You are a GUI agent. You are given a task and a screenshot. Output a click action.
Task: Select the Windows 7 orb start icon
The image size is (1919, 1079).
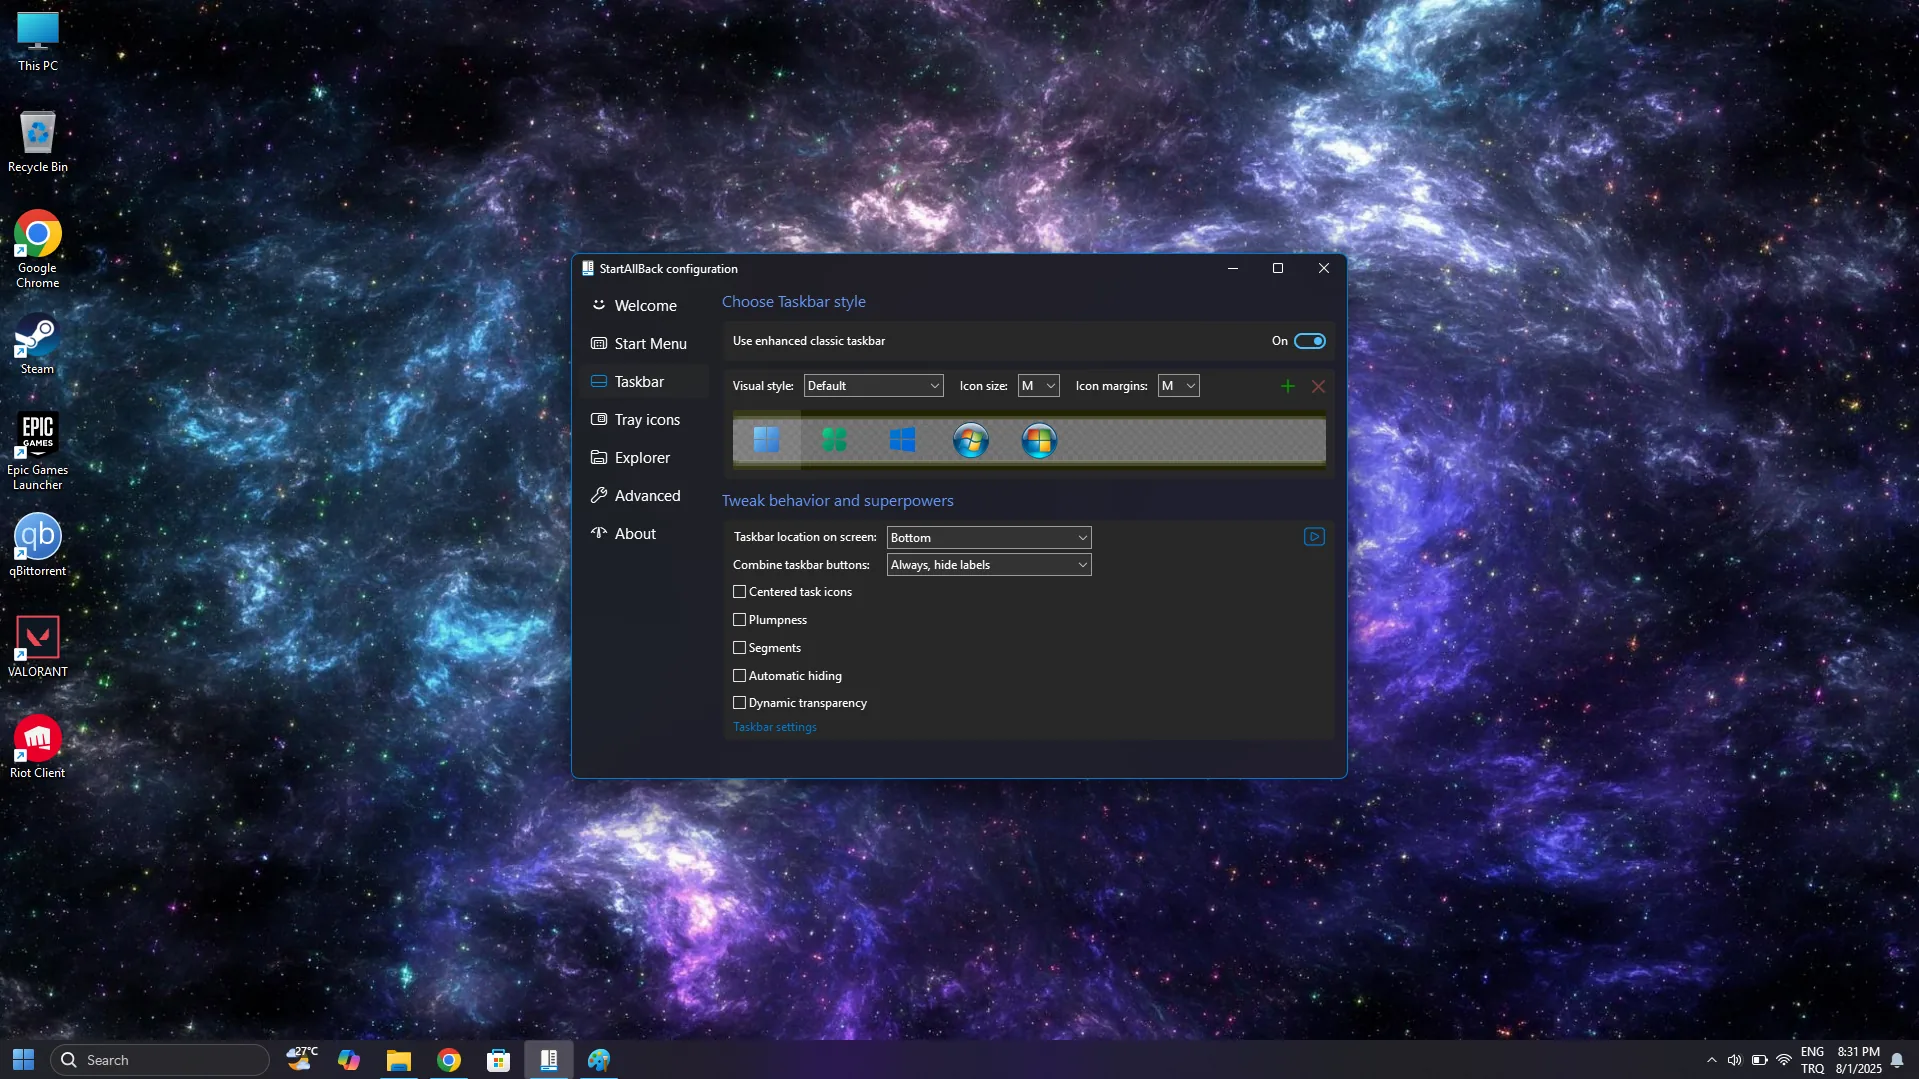pyautogui.click(x=971, y=440)
